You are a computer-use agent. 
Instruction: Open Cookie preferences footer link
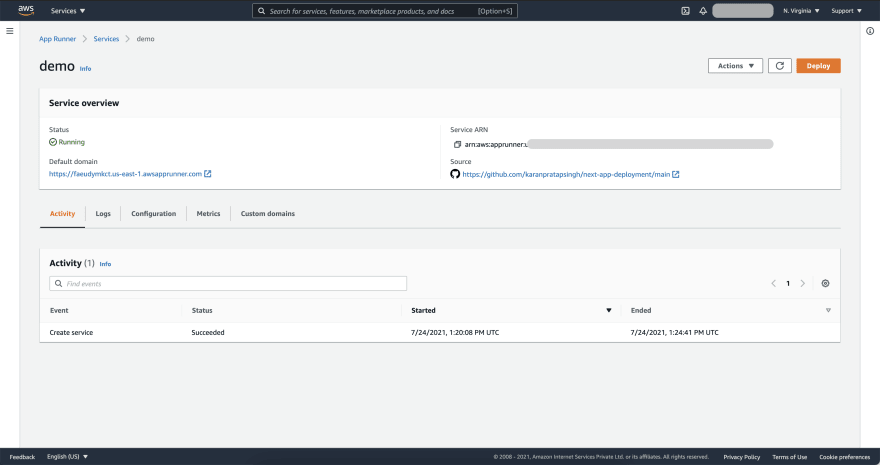coord(844,457)
